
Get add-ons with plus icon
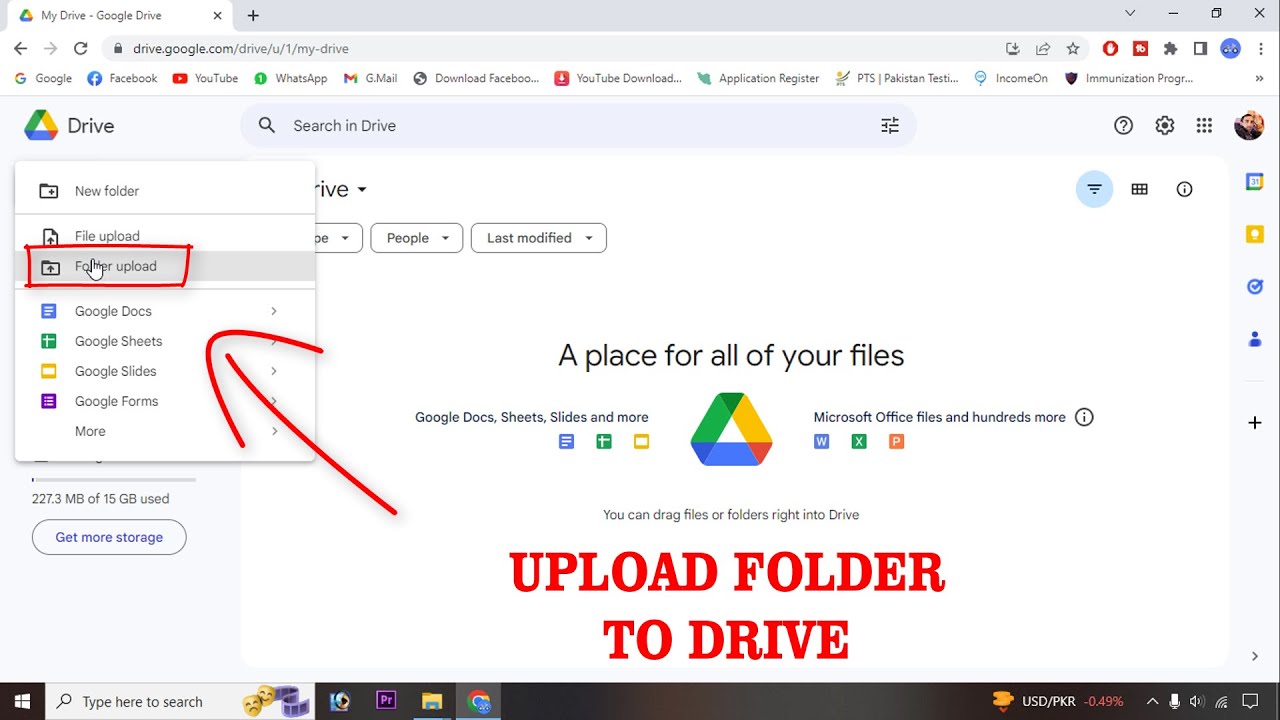point(1255,423)
